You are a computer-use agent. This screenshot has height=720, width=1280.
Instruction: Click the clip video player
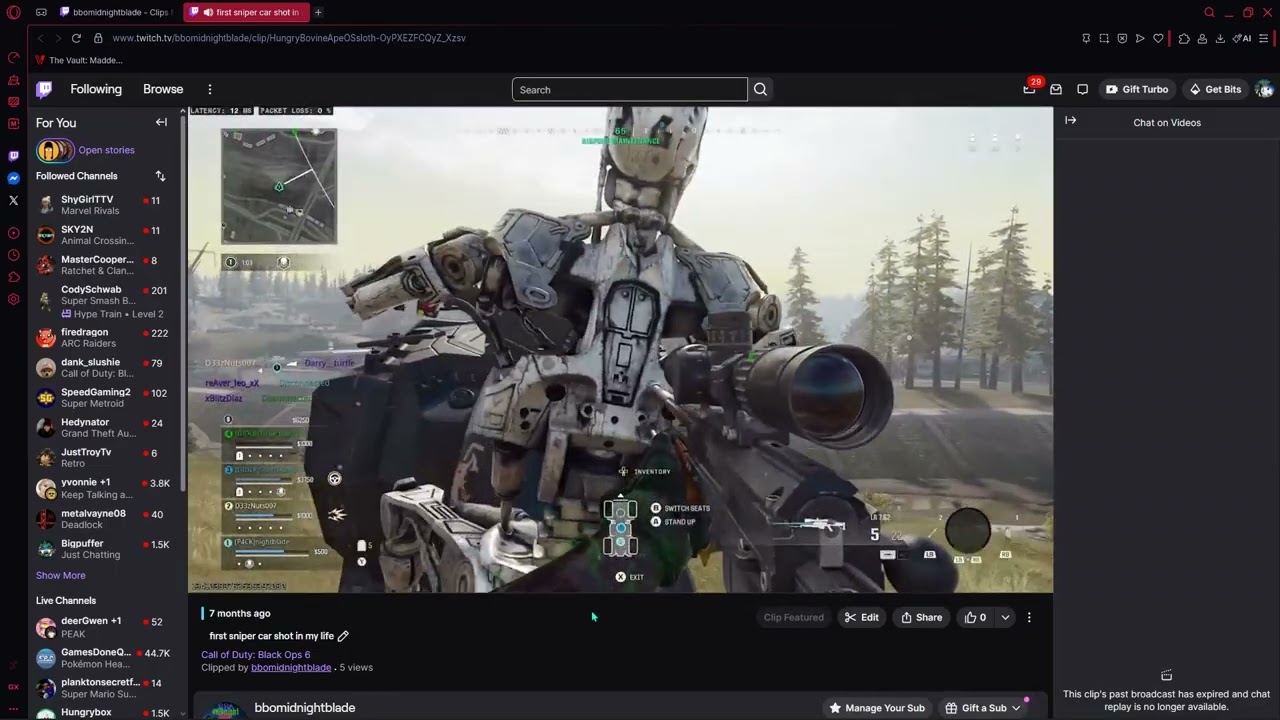(620, 349)
